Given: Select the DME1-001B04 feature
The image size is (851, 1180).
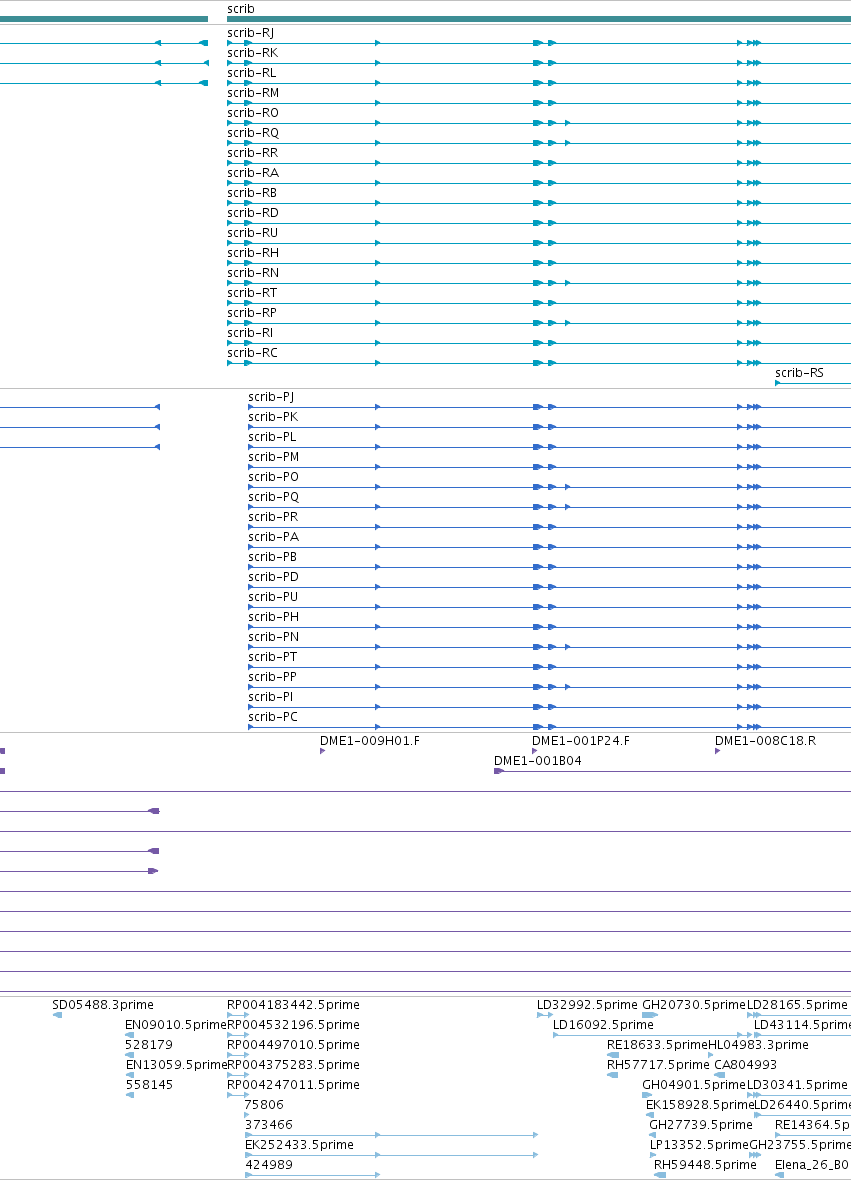Looking at the screenshot, I should (537, 761).
